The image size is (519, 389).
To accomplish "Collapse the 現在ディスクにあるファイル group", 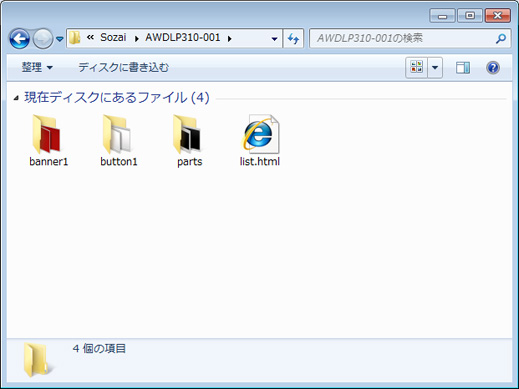I will pos(16,98).
